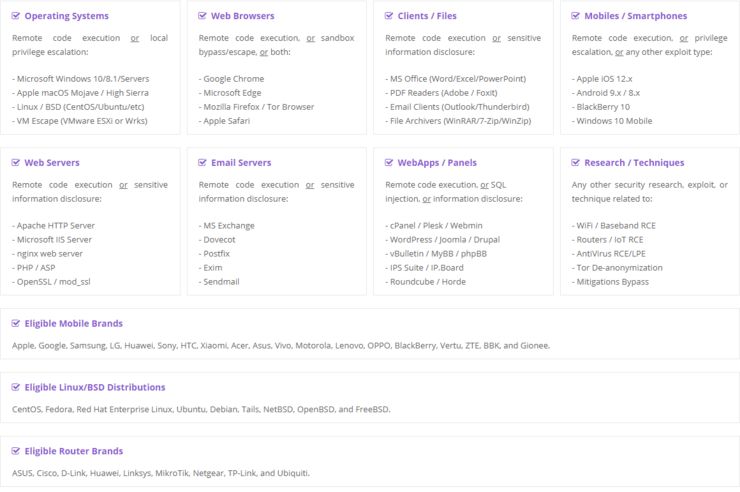Select the Research / Techniques heading
Image resolution: width=740 pixels, height=492 pixels.
click(x=636, y=162)
